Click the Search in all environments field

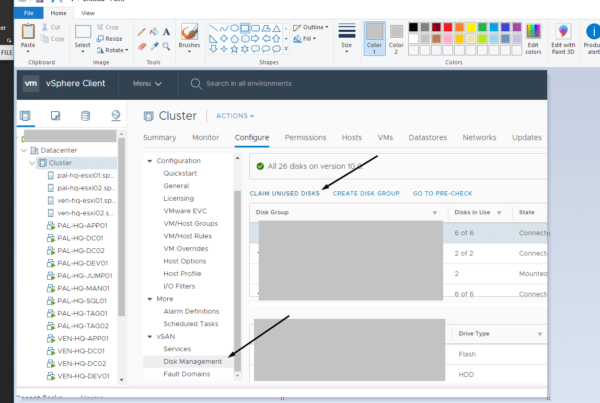coord(249,84)
